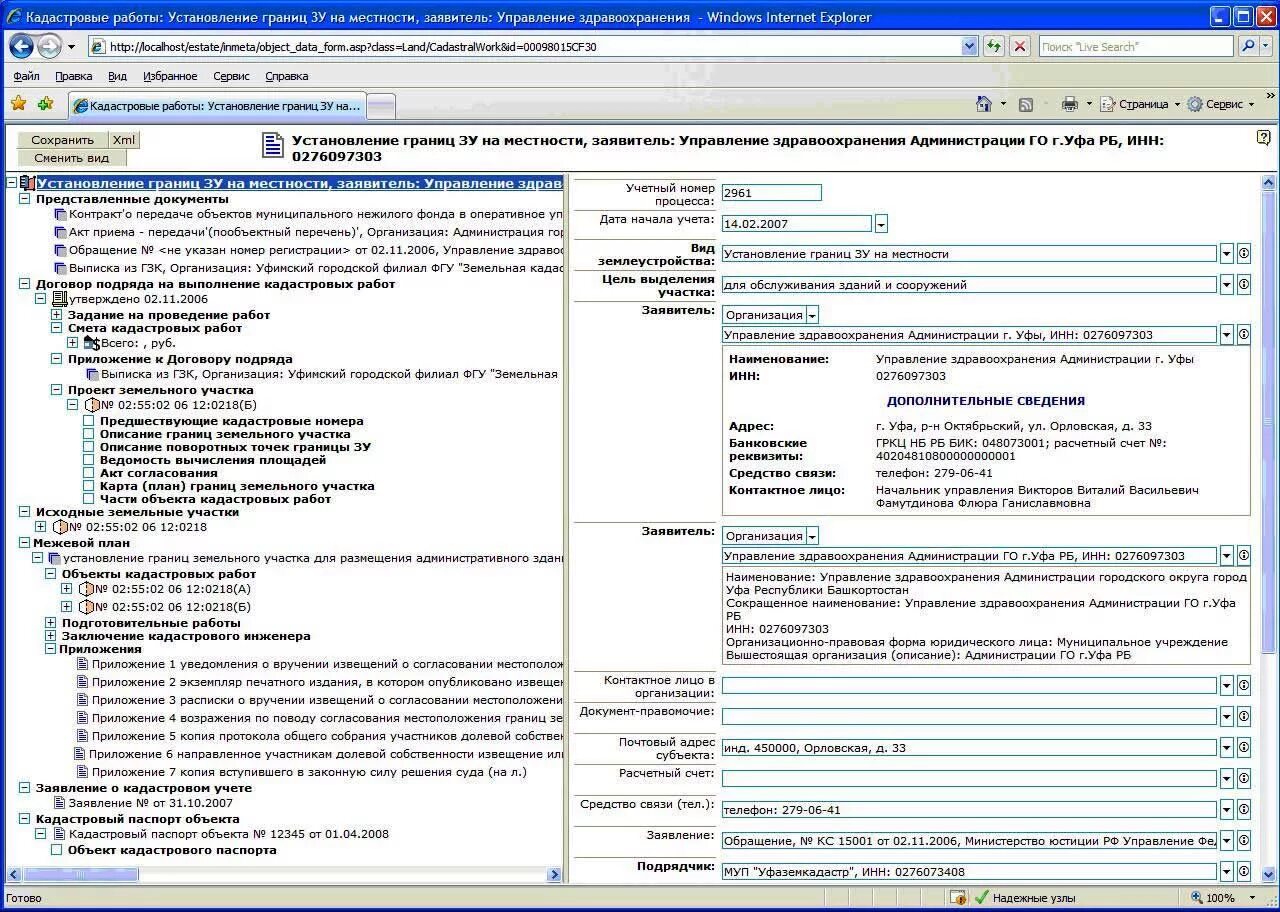Open the 'Вид землеустройства' dropdown arrow
1280x912 pixels.
tap(1227, 254)
